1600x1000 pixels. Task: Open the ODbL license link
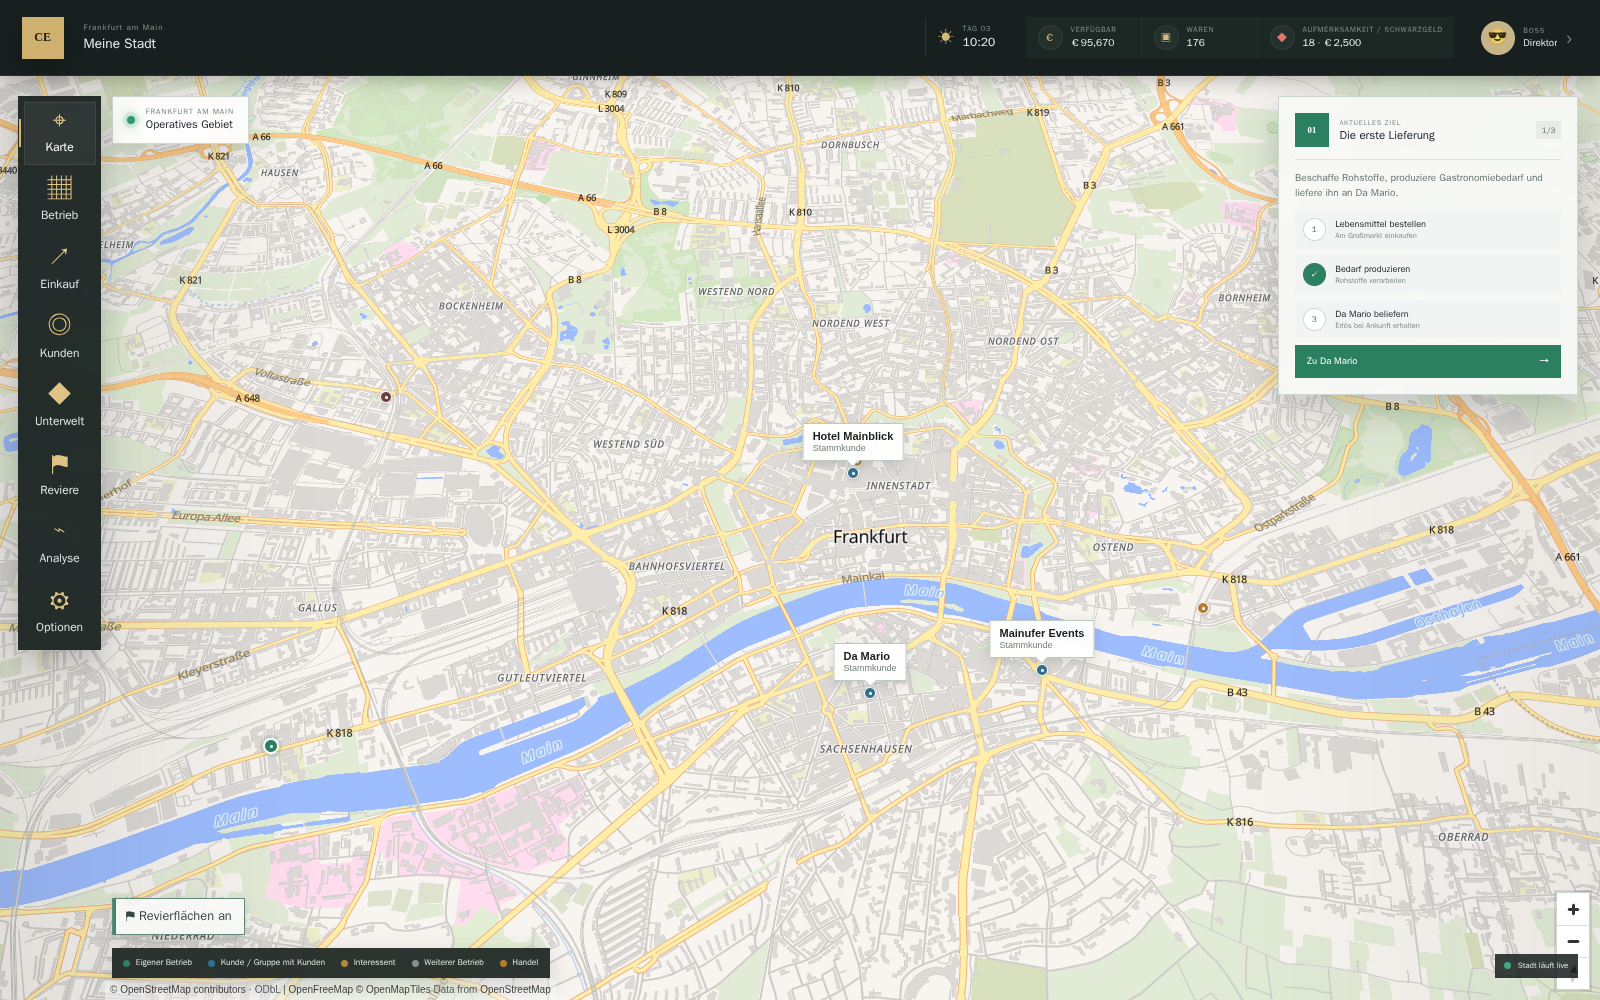[x=267, y=990]
